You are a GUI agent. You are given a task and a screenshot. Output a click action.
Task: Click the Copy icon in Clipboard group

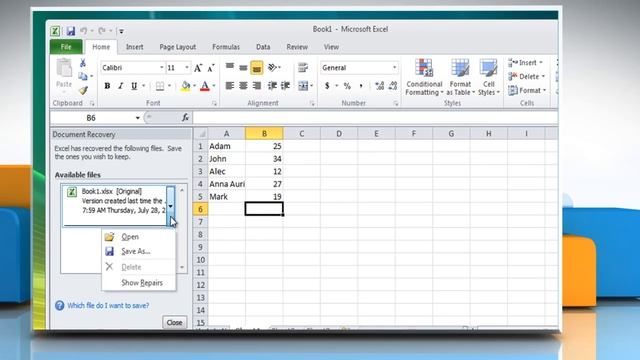tap(83, 76)
